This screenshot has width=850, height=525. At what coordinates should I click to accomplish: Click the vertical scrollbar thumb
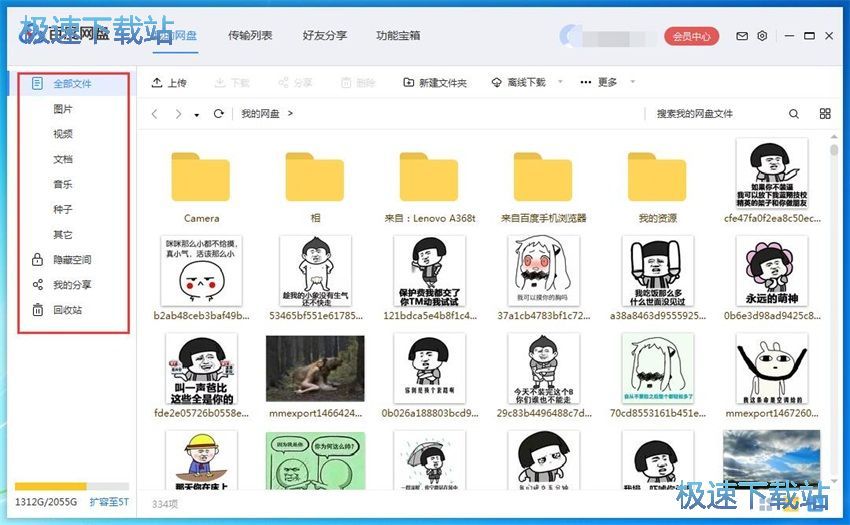(x=834, y=149)
